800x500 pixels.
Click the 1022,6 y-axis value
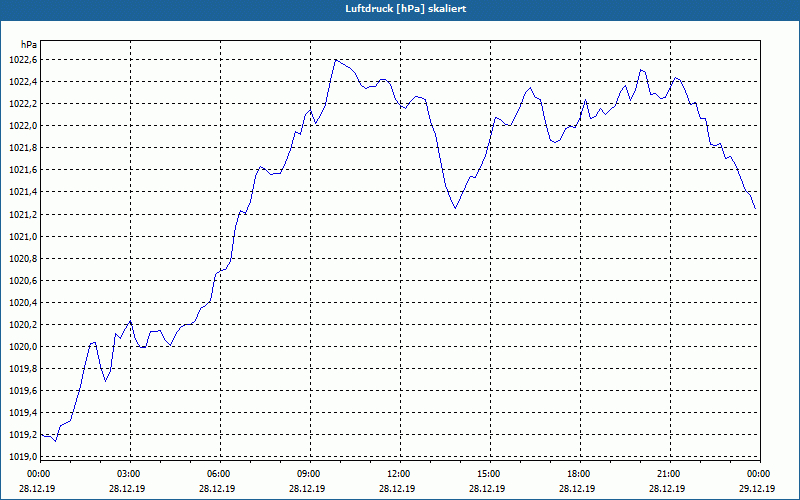pos(22,60)
